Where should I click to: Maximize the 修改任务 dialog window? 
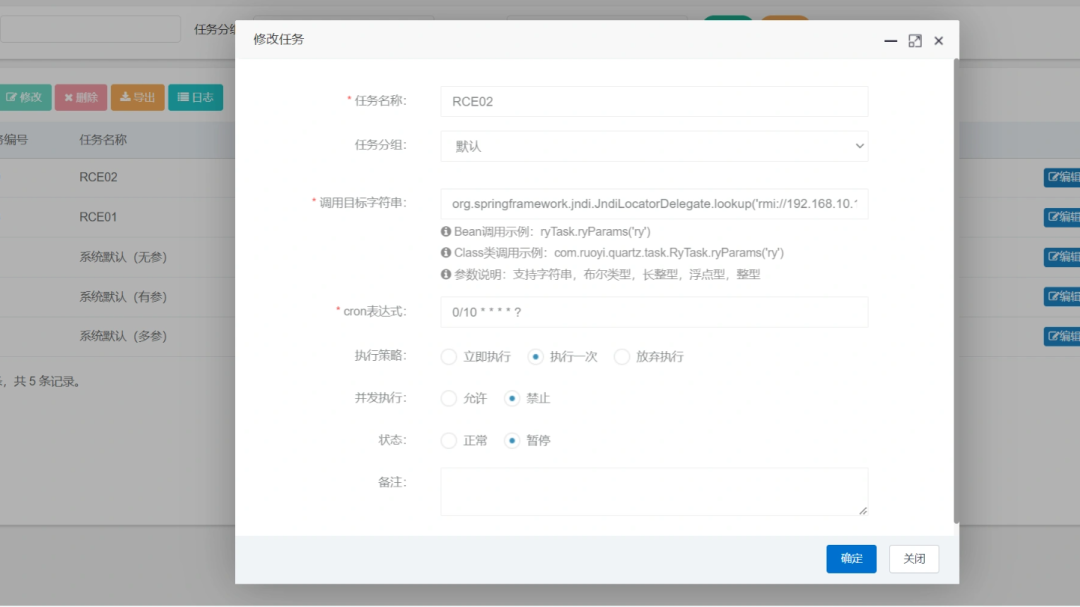[x=914, y=41]
